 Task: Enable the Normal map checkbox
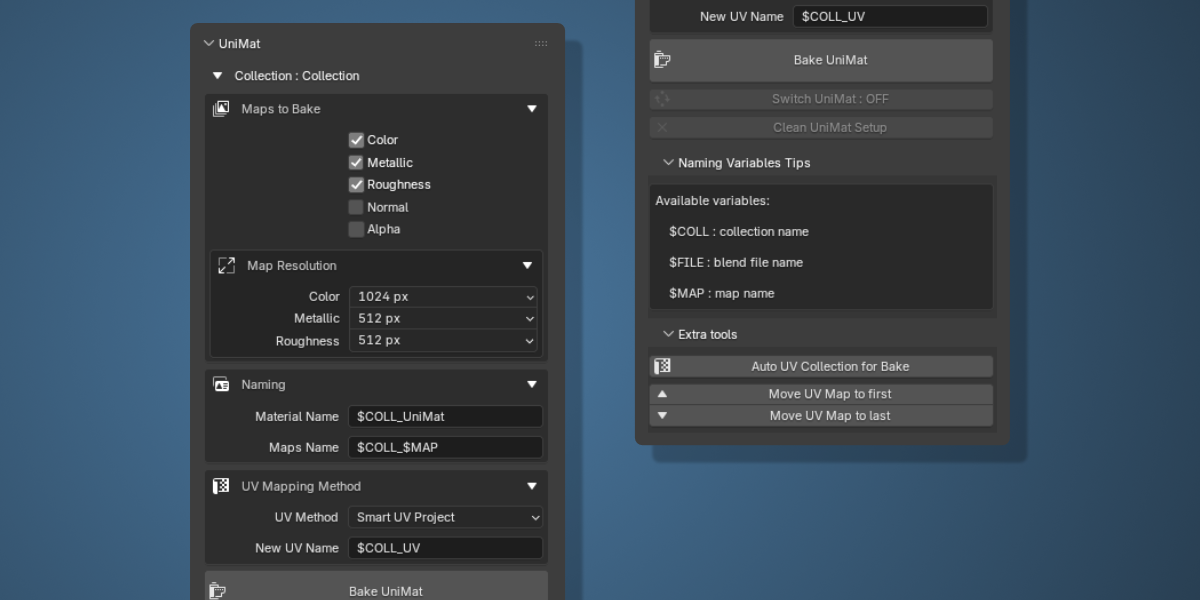(x=356, y=207)
